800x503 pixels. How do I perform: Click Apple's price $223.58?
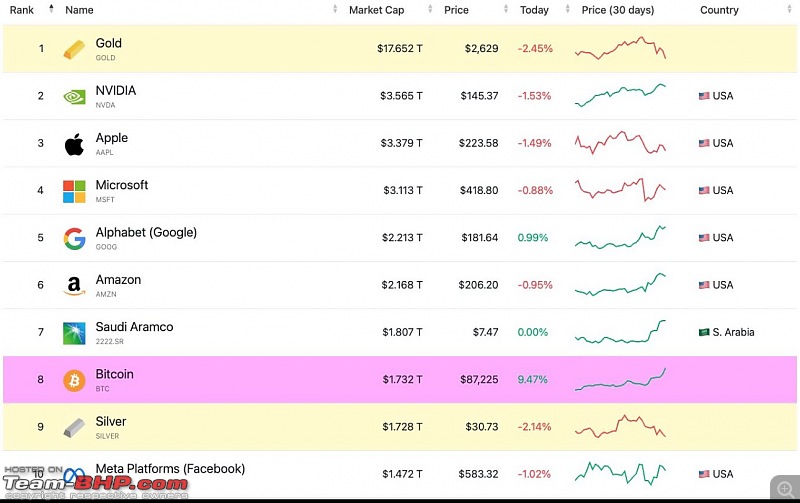coord(479,143)
